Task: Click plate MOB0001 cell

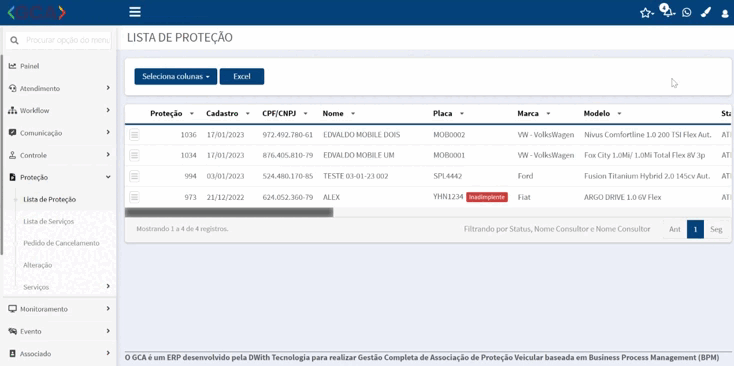Action: tap(449, 155)
